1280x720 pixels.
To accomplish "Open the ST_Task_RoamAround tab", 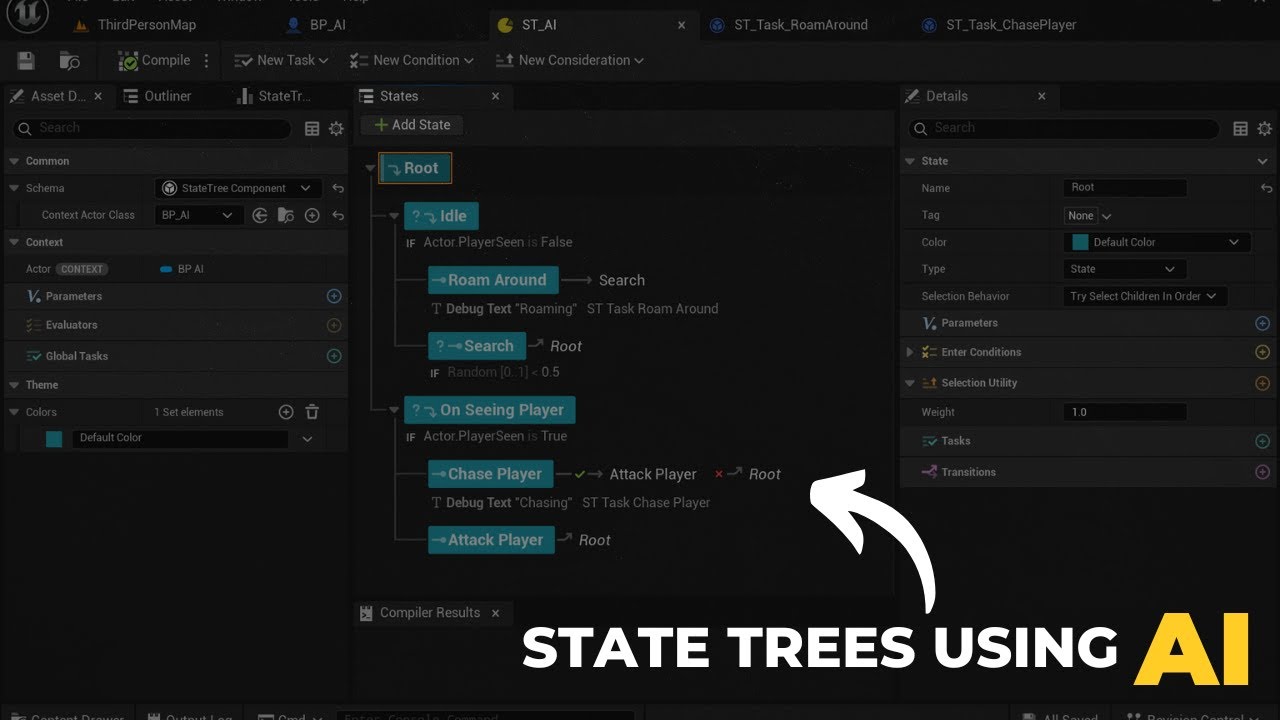I will tap(790, 25).
